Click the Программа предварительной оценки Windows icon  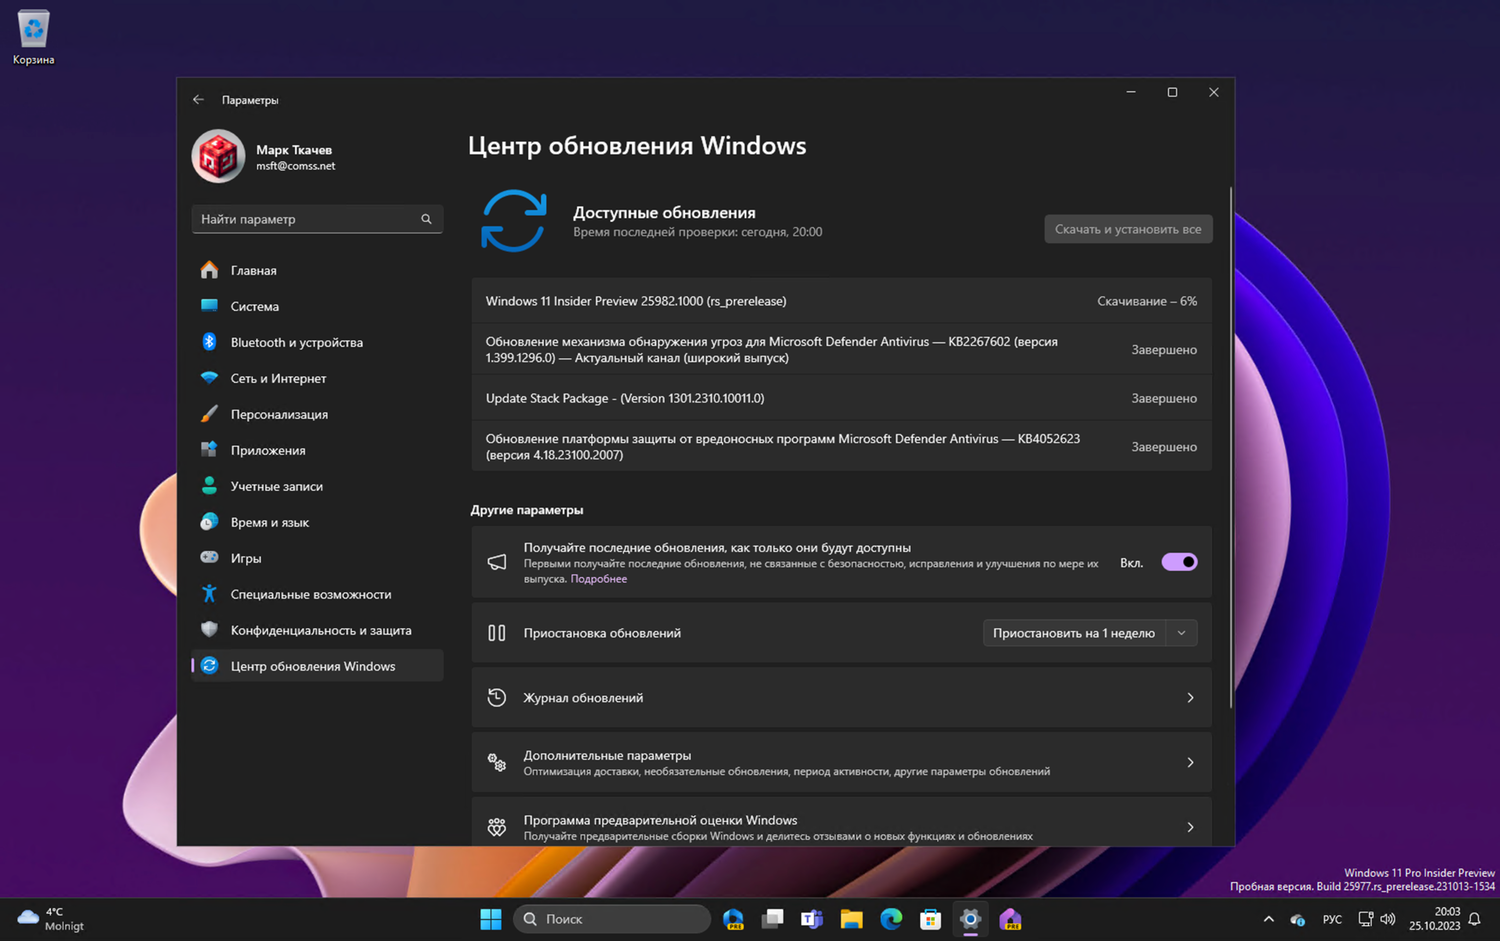point(497,827)
